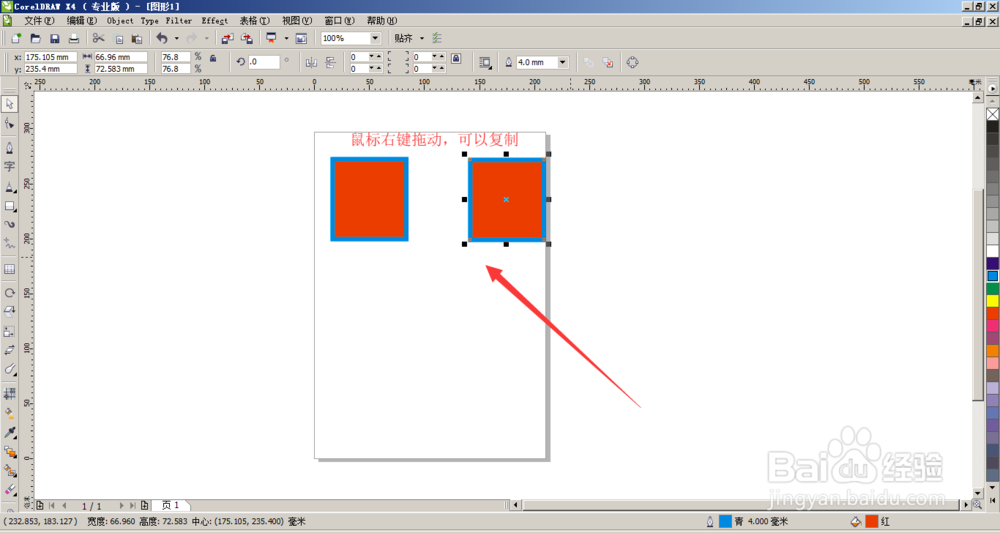The image size is (1000, 533).
Task: Click the Paste clipboard icon
Action: 138,38
